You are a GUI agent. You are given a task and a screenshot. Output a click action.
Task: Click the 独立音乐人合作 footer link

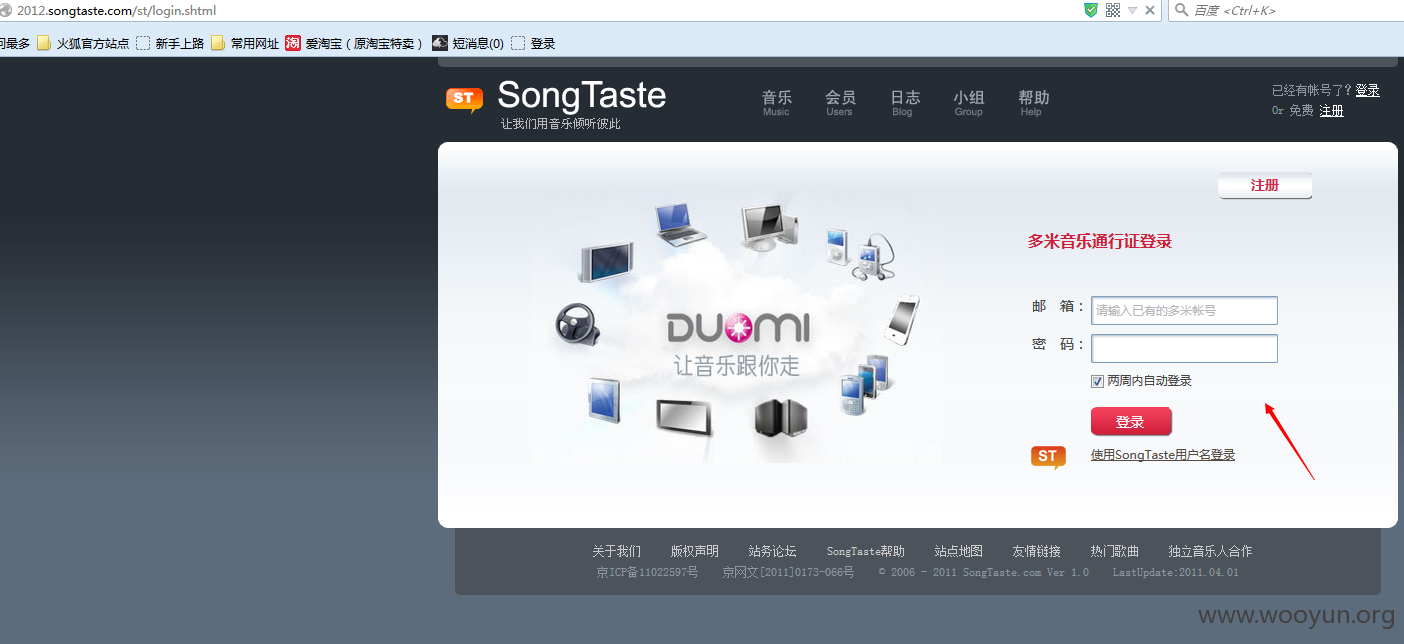pos(1210,551)
